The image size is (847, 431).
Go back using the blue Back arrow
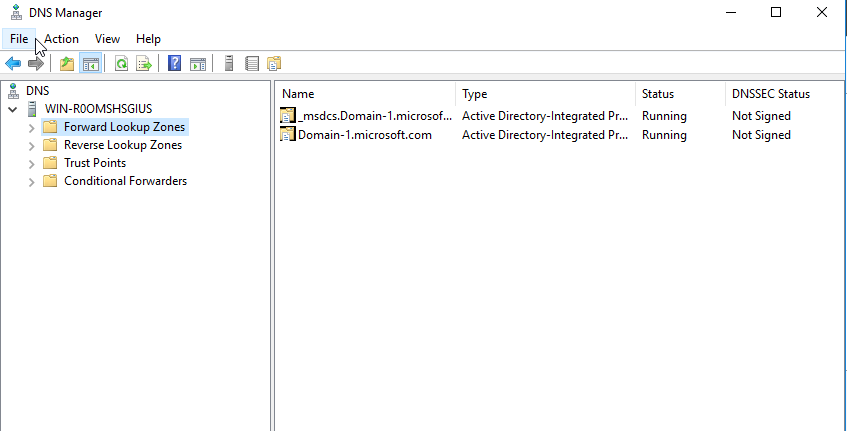coord(13,64)
